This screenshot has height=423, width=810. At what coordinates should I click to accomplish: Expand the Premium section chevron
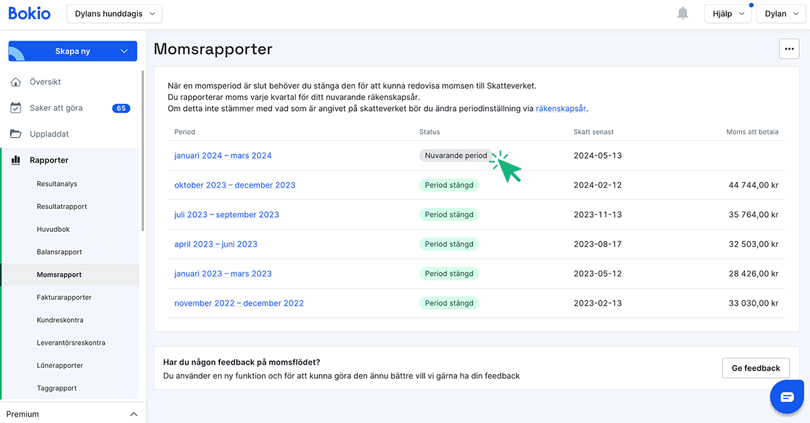pyautogui.click(x=133, y=414)
